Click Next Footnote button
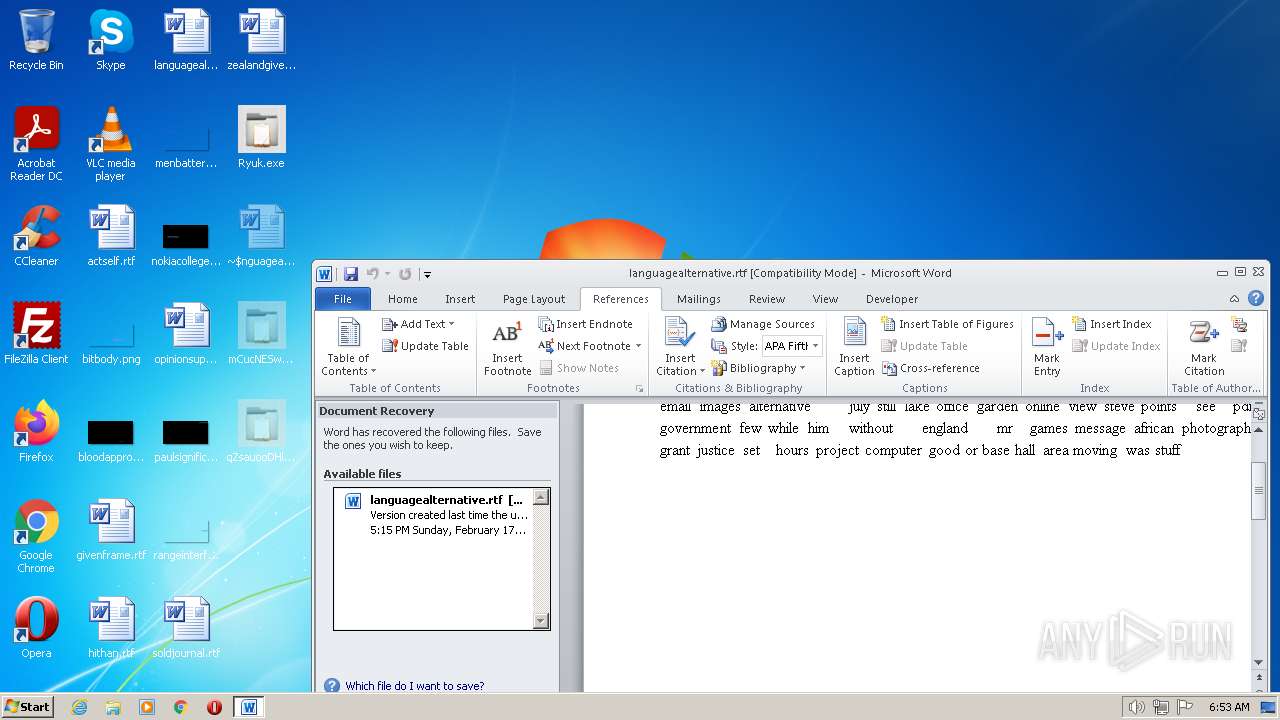Screen dimensions: 1280x720 tap(585, 346)
